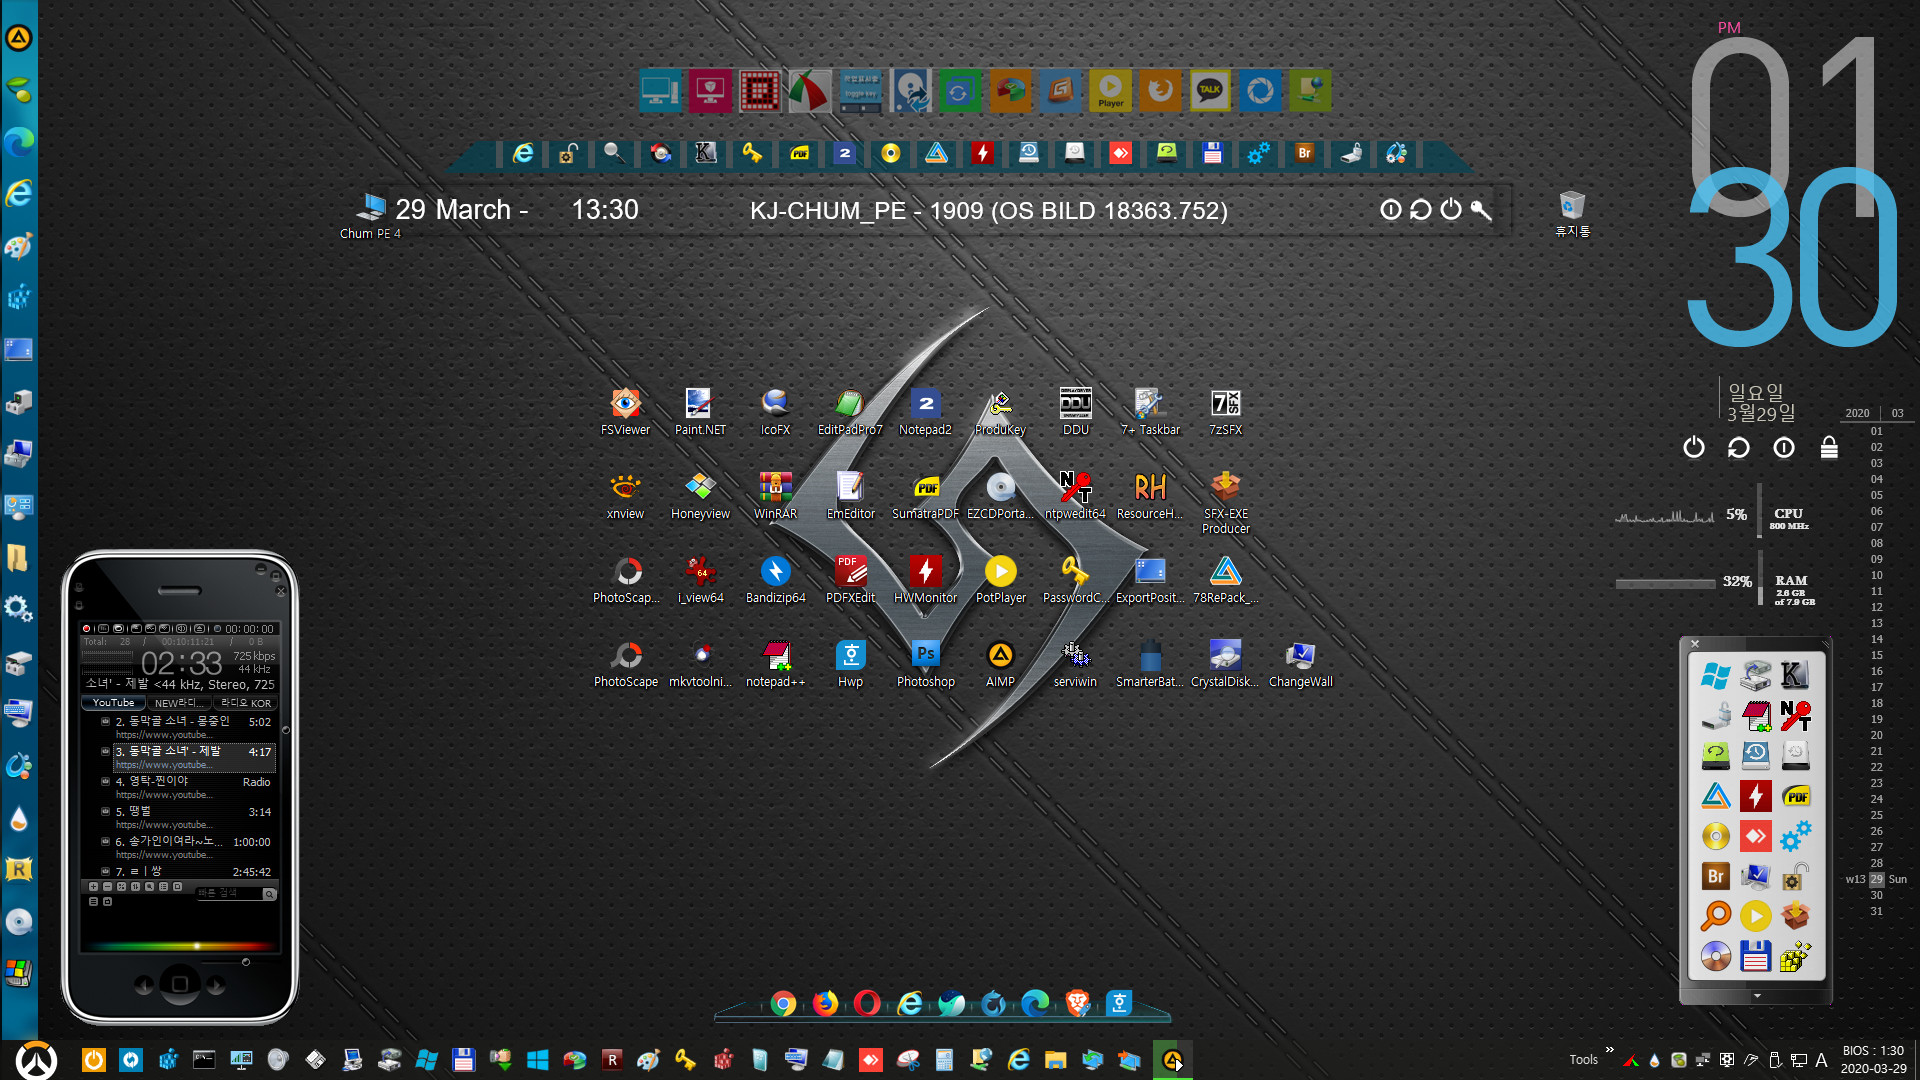Open the 라디오 KOR playlist tab
The height and width of the screenshot is (1080, 1920).
(245, 703)
